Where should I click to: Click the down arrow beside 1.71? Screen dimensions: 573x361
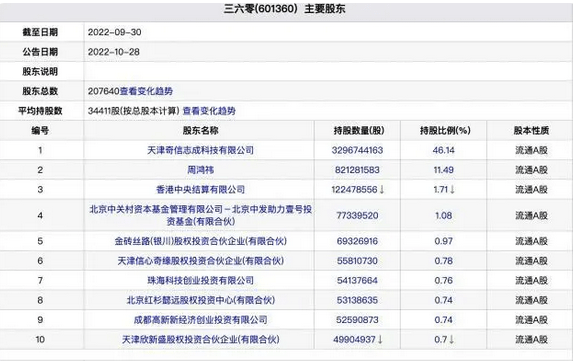[x=452, y=190]
